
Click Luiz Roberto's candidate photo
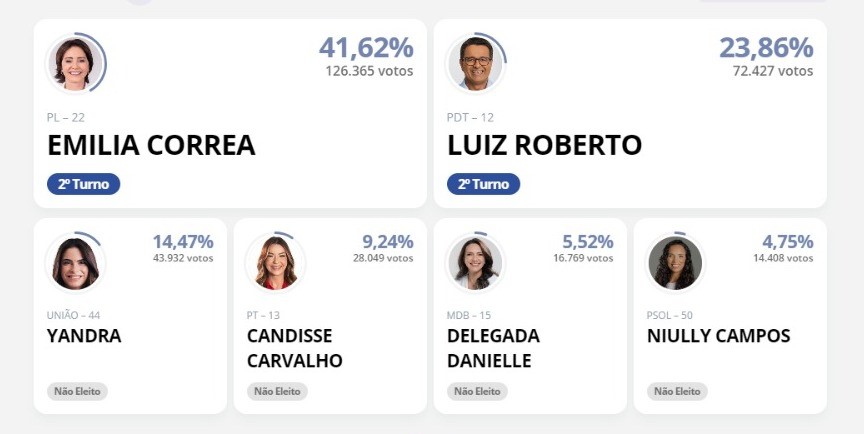click(475, 64)
